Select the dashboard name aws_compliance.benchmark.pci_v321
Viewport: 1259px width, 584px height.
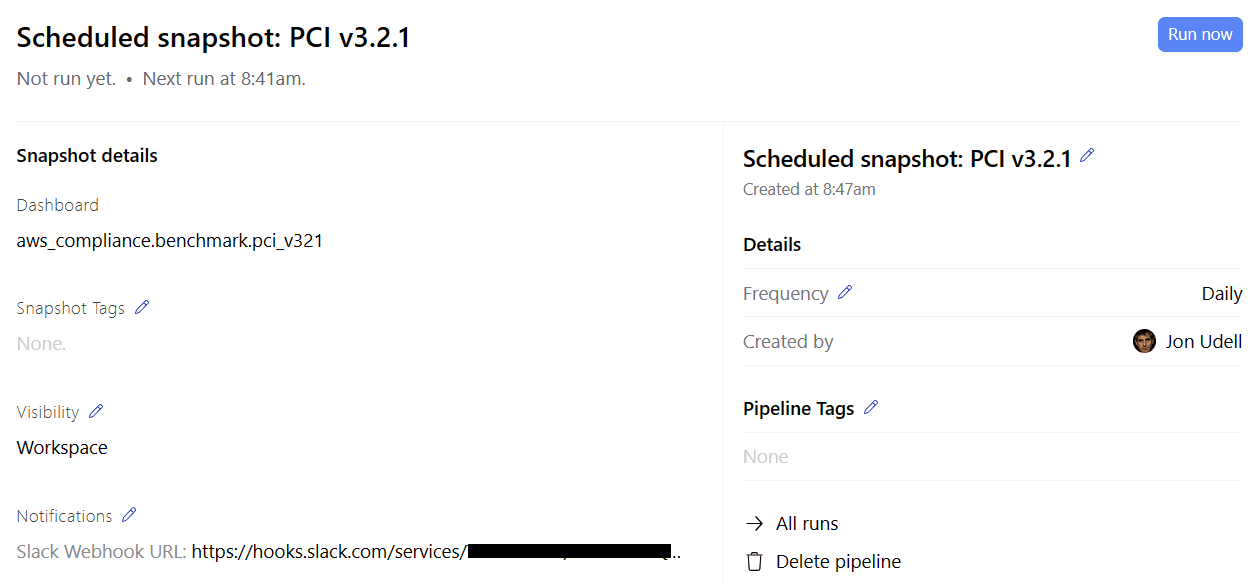[x=169, y=240]
